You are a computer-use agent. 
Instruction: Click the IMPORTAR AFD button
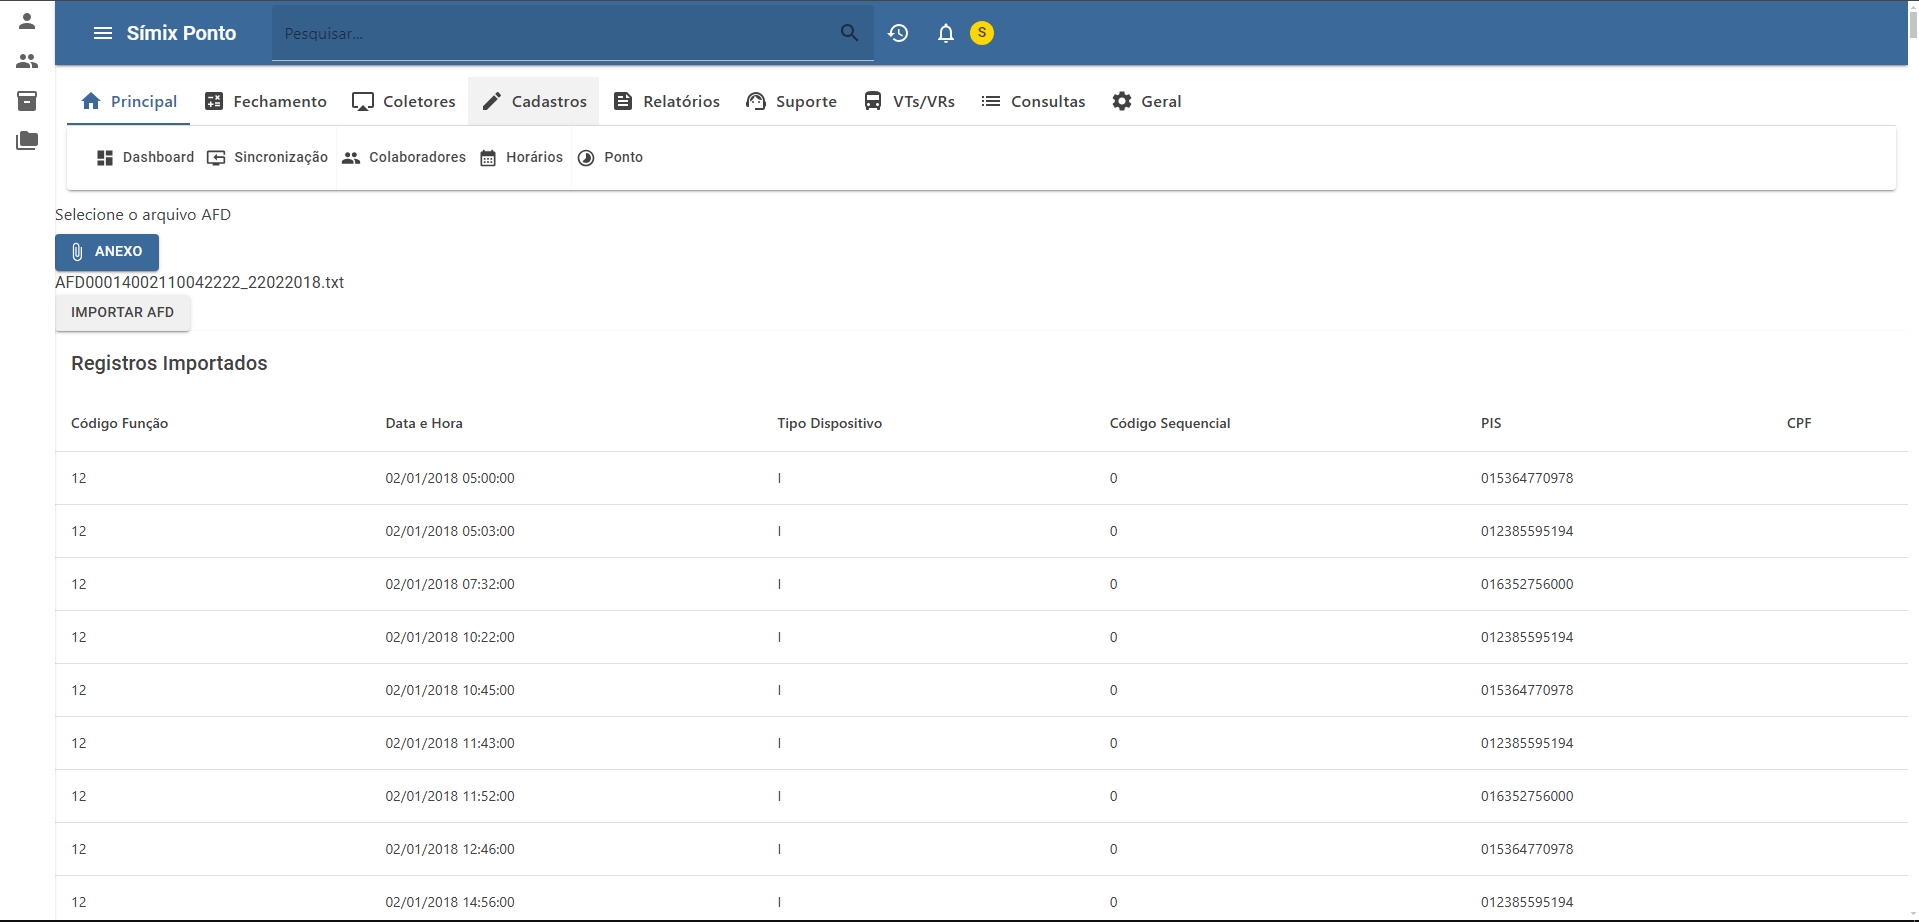[x=122, y=312]
